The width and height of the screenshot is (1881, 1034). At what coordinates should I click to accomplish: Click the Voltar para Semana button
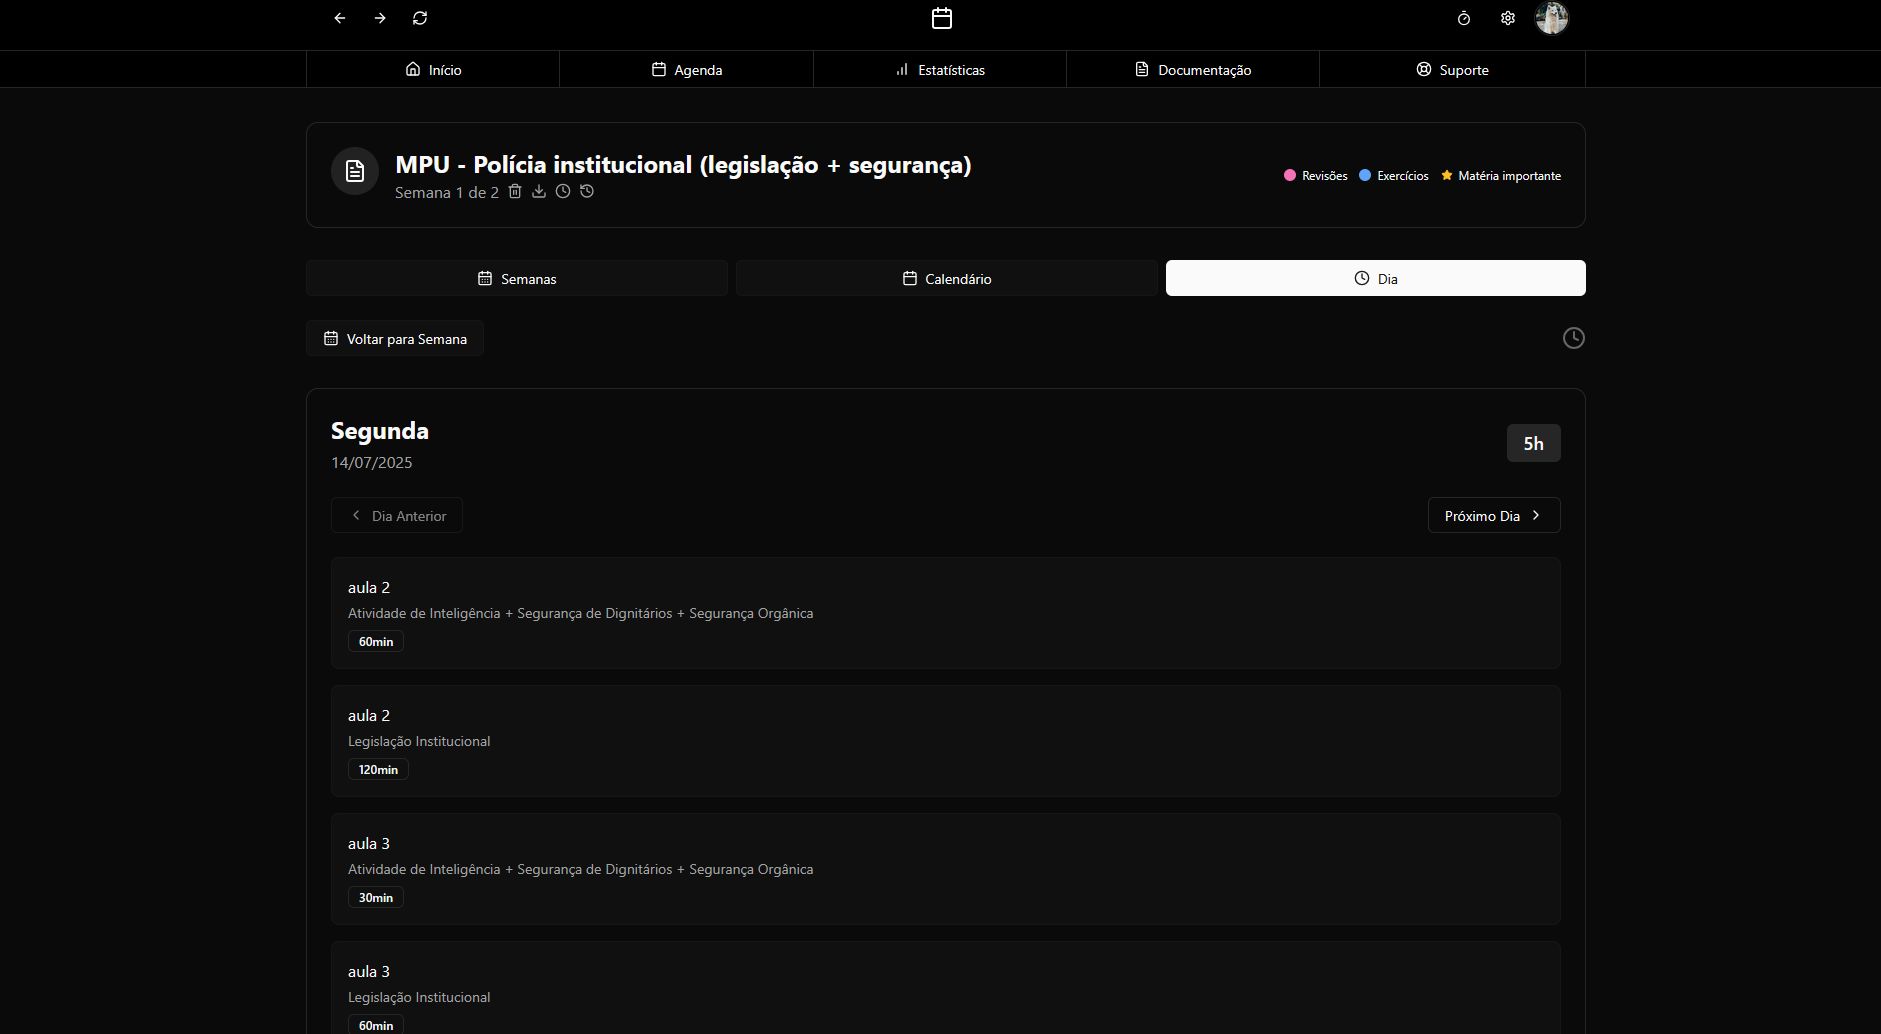click(x=395, y=338)
